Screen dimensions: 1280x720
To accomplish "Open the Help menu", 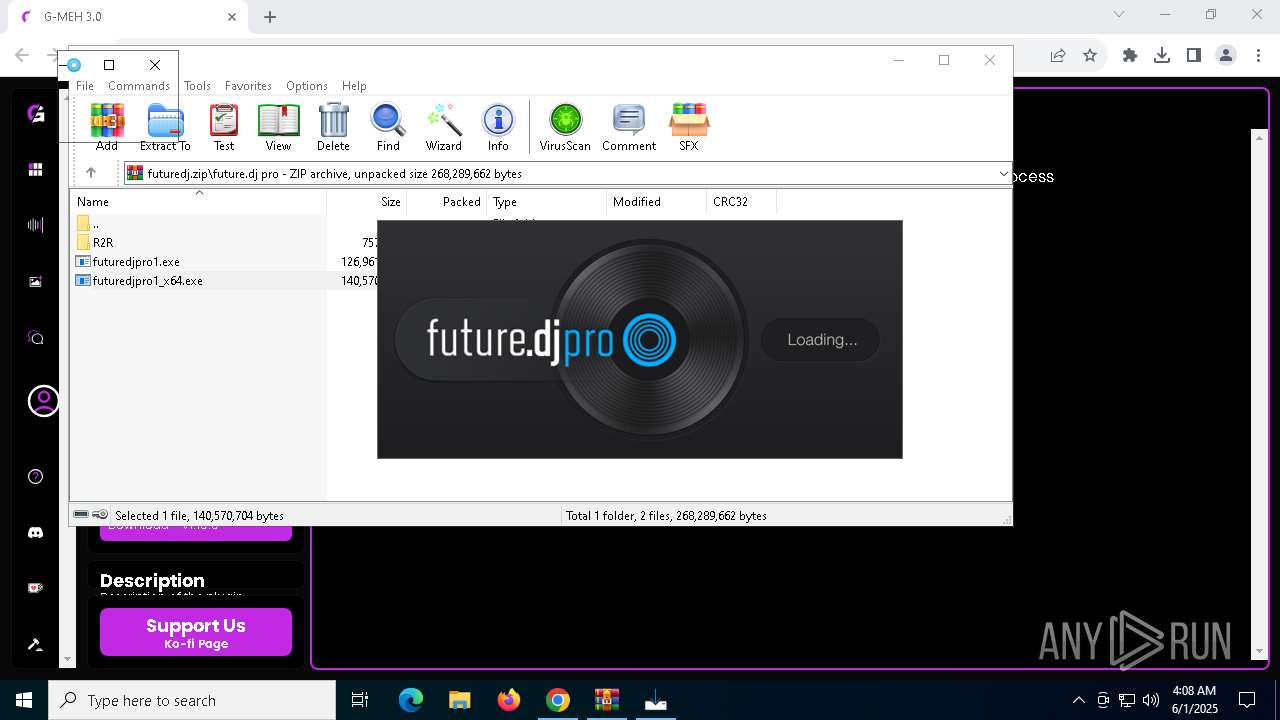I will click(354, 86).
